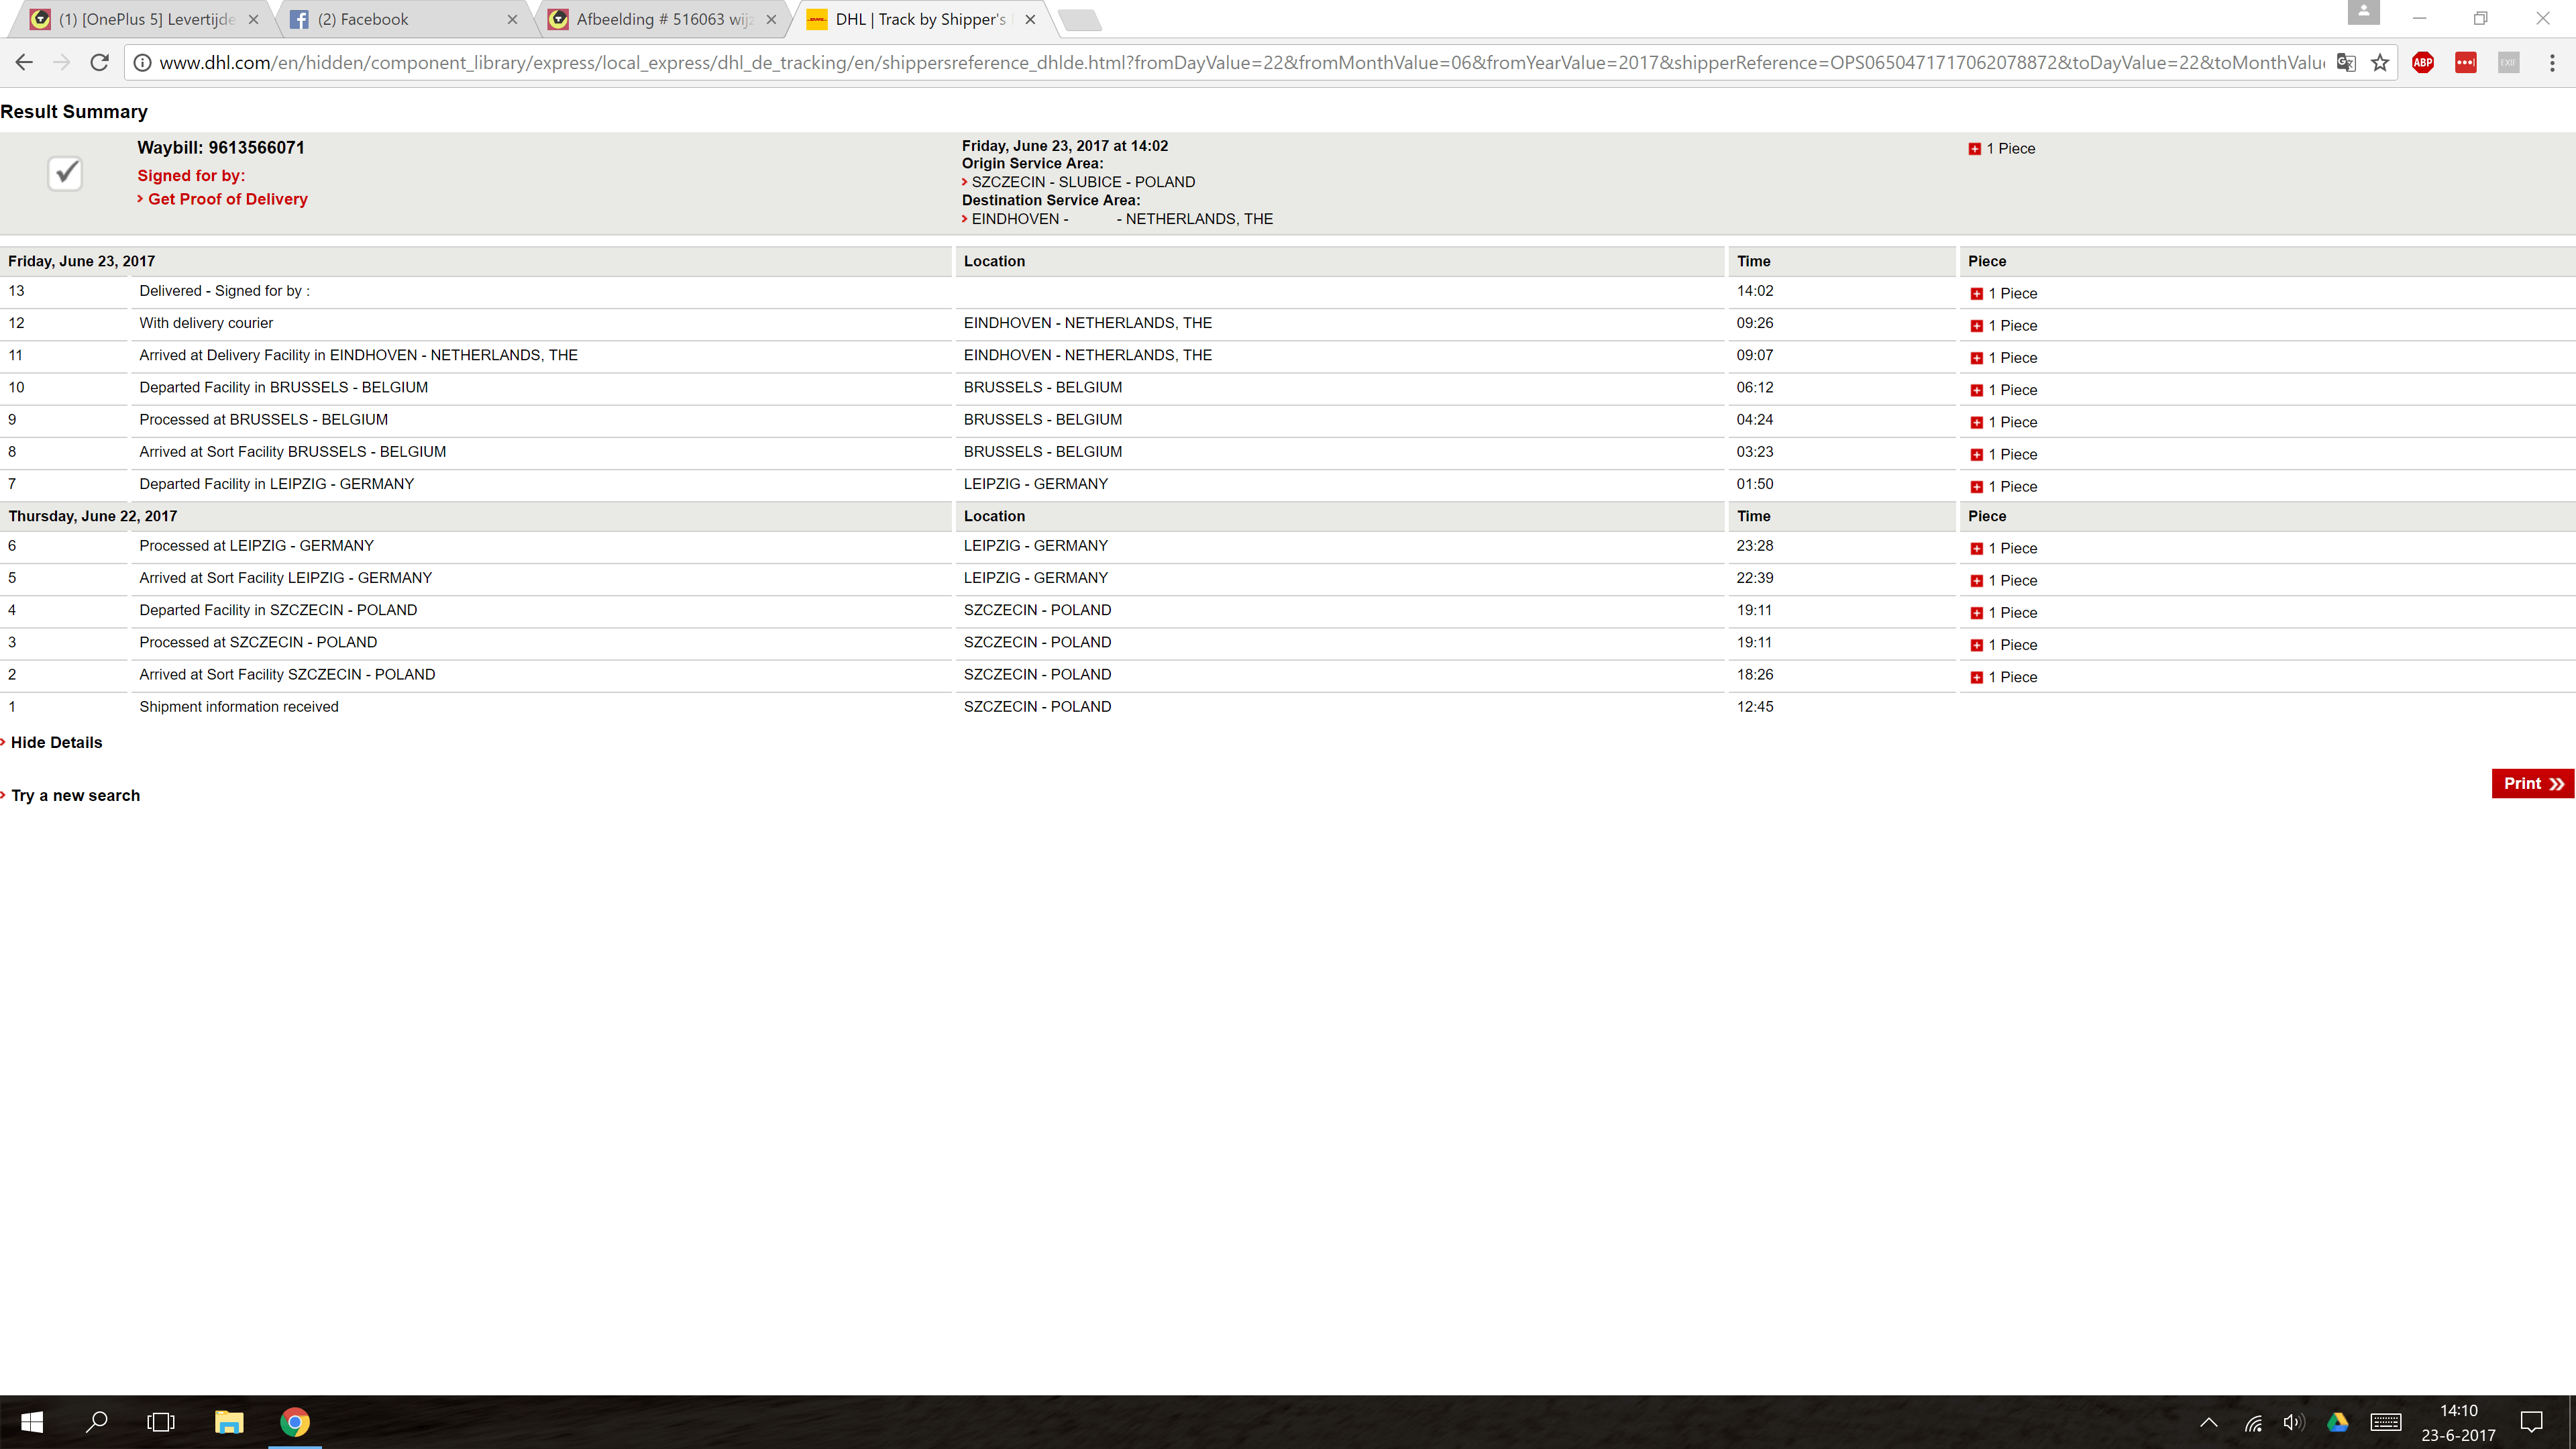Expand piece details for Delivered row 13
This screenshot has height=1449, width=2576.
[x=1976, y=294]
